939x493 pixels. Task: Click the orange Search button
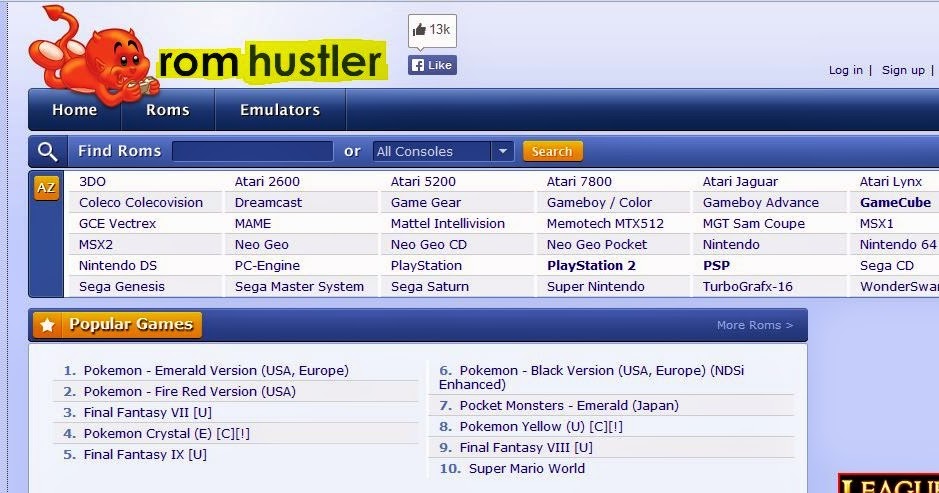(552, 152)
